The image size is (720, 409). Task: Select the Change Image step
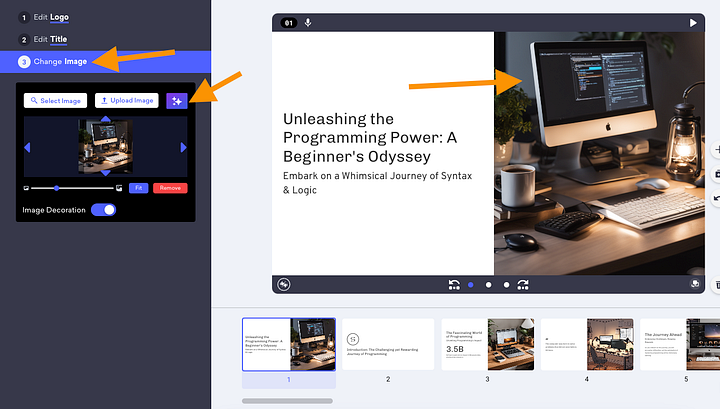click(105, 62)
